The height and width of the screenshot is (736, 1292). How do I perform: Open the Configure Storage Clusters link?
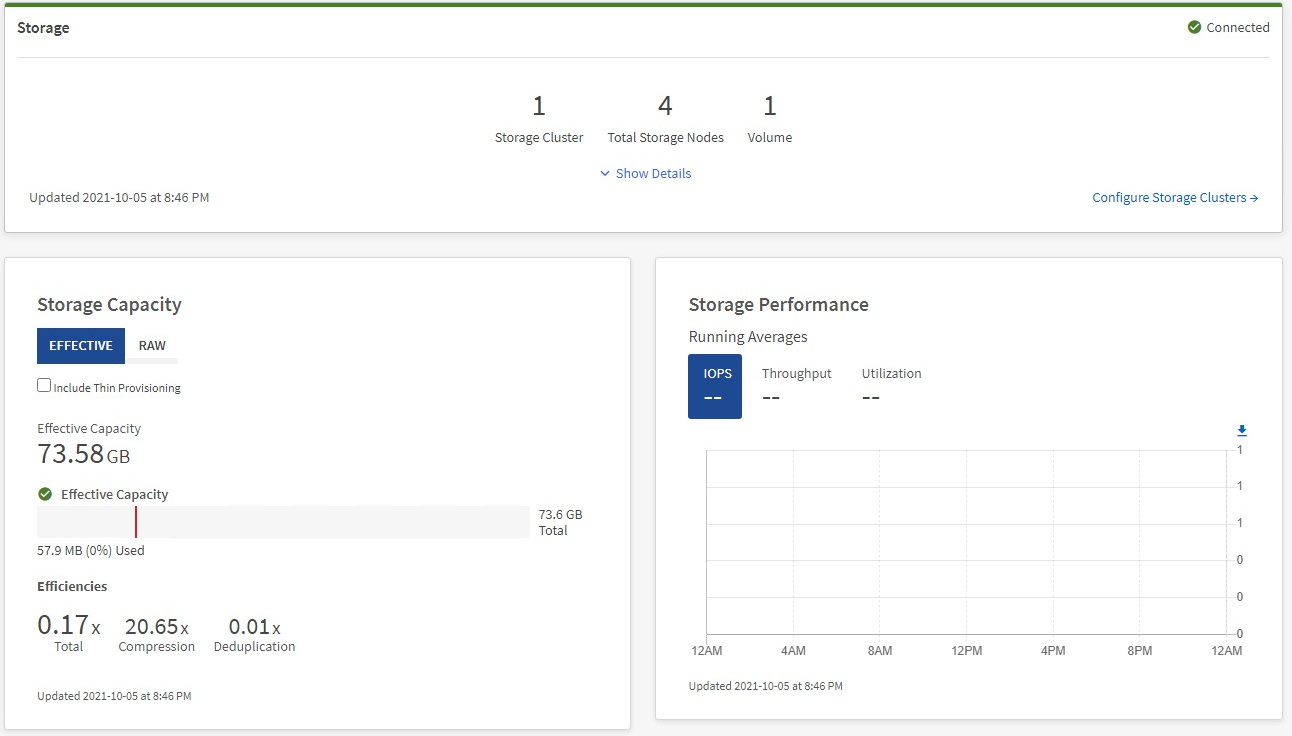(1174, 198)
